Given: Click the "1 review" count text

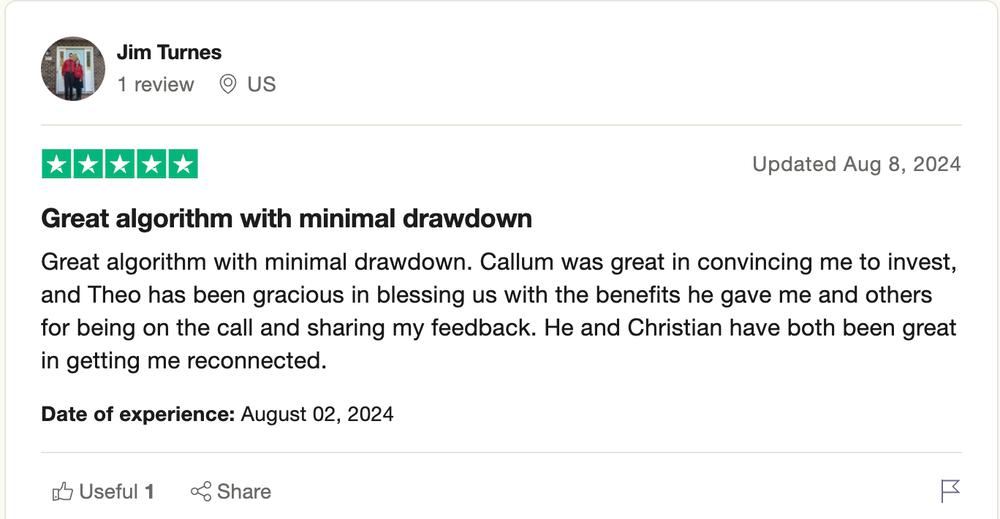Looking at the screenshot, I should (156, 84).
